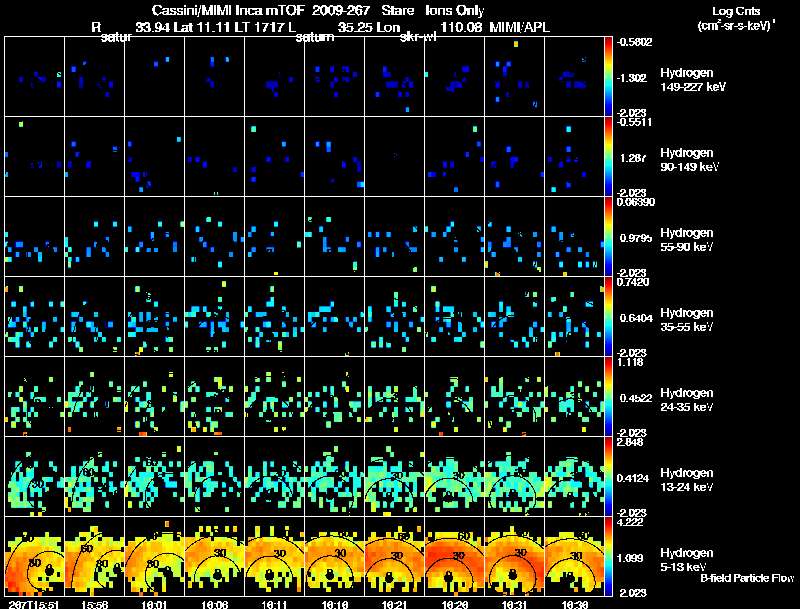Viewport: 800px width, 609px height.
Task: Open the 149-227 keV panel at 16:06
Action: (215, 77)
